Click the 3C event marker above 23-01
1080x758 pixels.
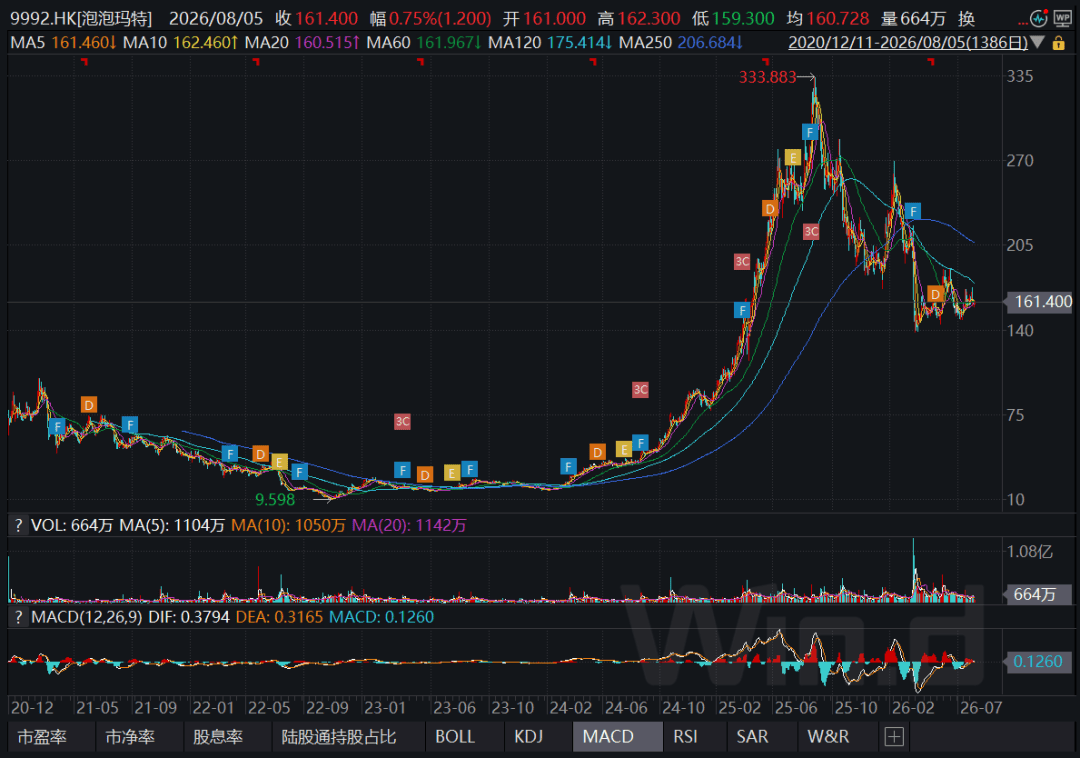tap(402, 421)
